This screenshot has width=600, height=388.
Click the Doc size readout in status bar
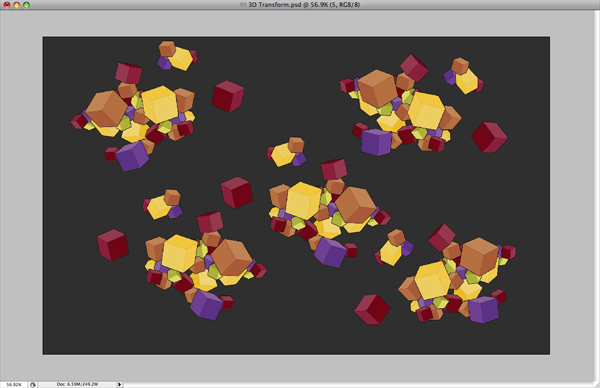coord(77,384)
